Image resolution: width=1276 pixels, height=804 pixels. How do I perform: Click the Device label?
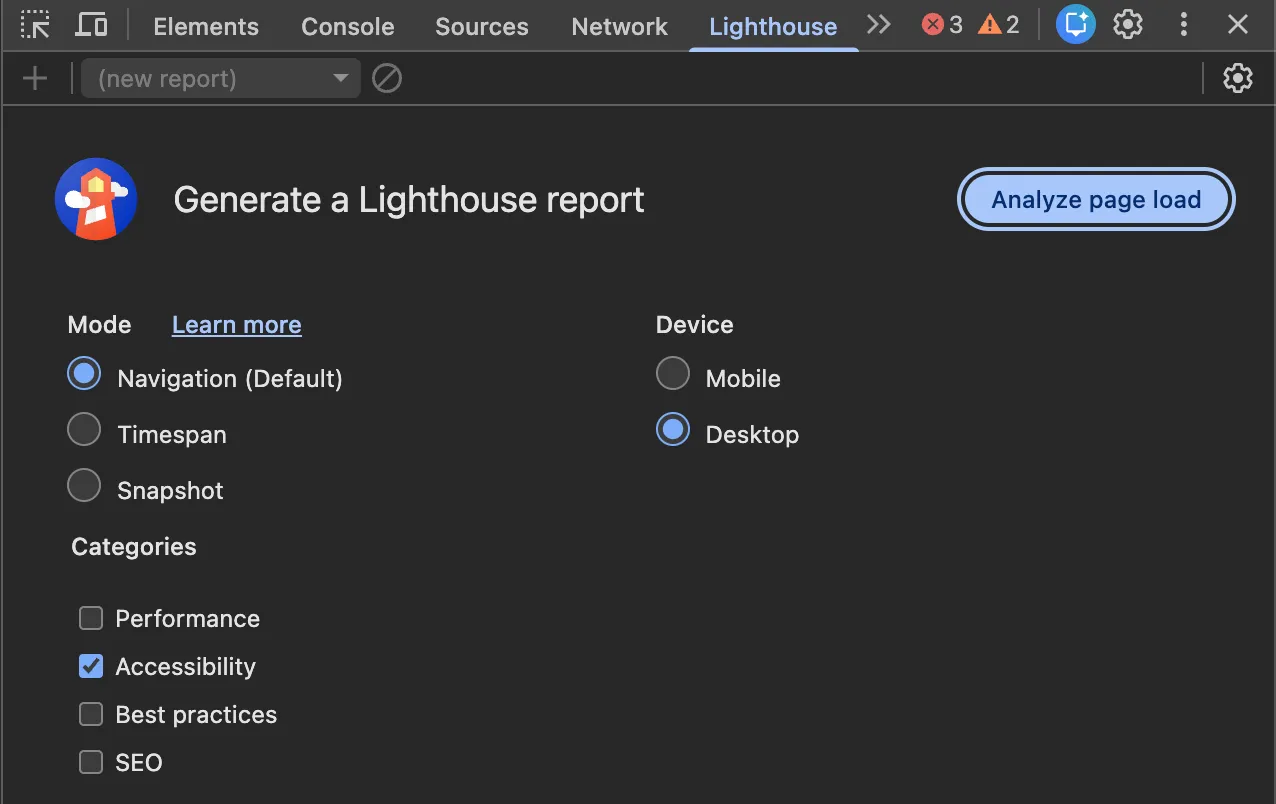click(695, 325)
